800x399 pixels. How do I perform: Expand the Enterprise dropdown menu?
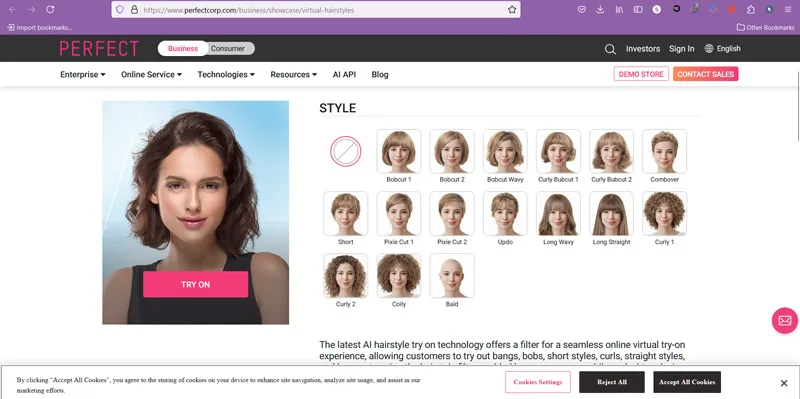(83, 74)
